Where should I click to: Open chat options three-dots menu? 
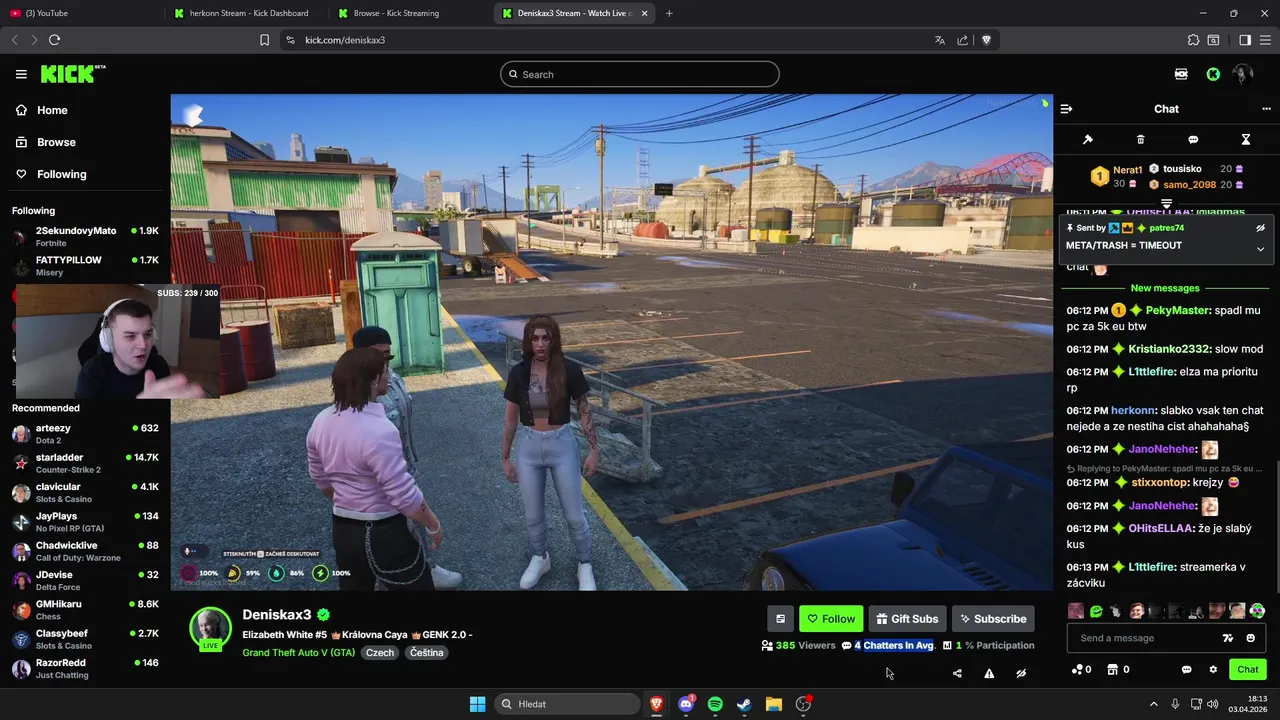tap(1266, 109)
